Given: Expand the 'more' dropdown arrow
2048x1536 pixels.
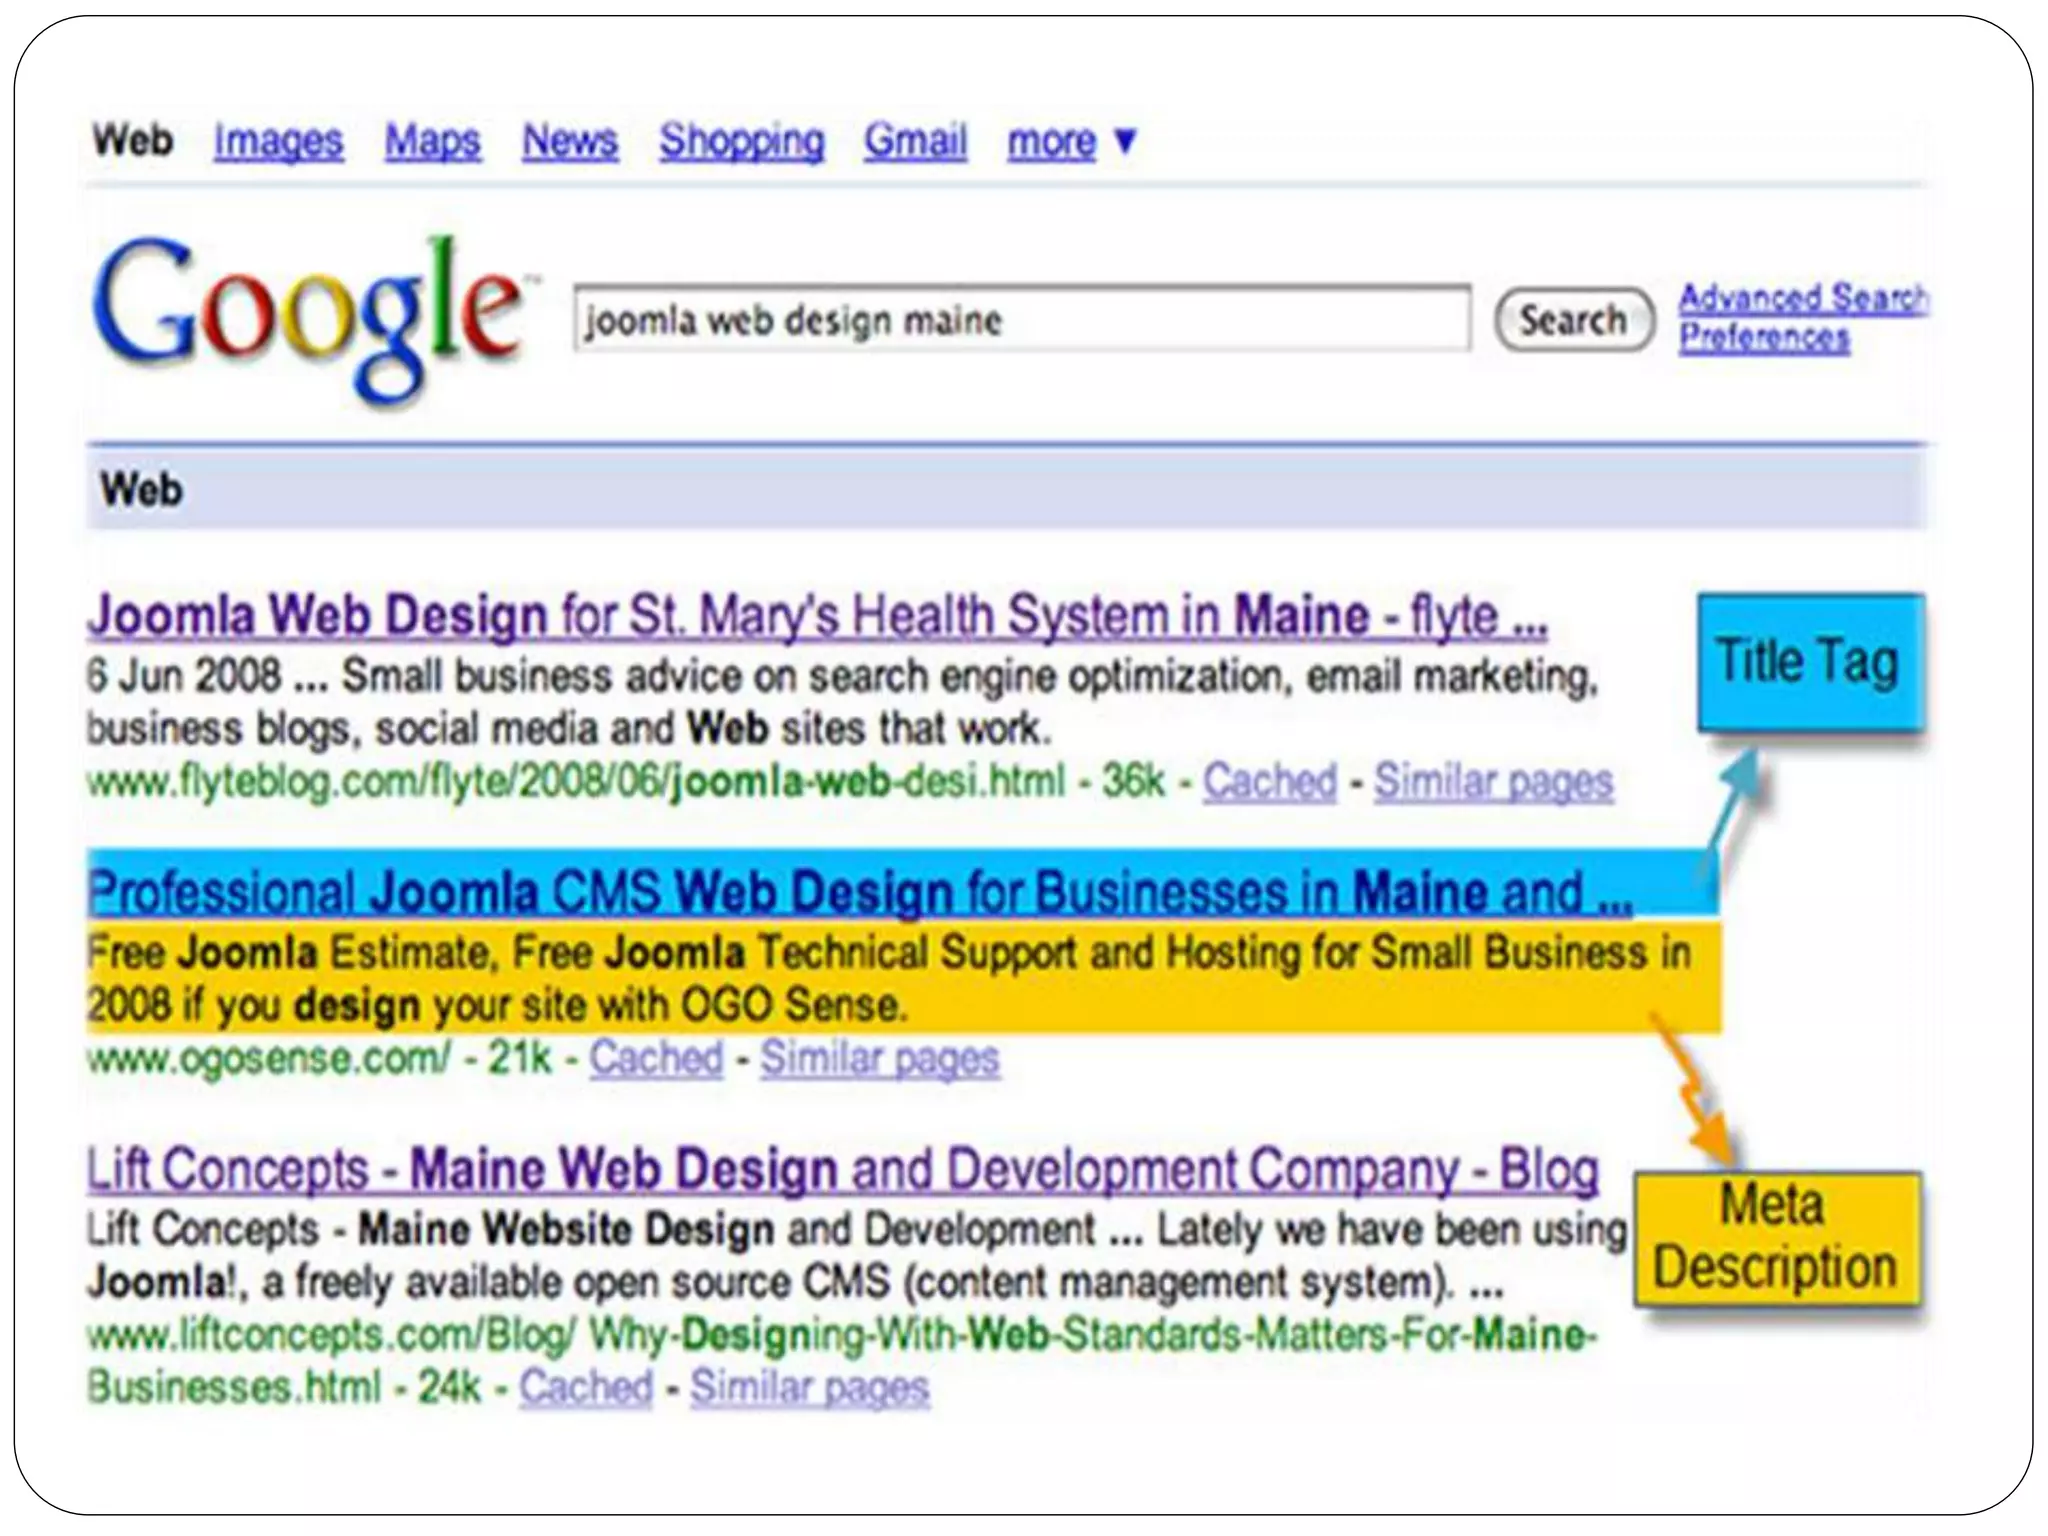Looking at the screenshot, I should pos(1125,141).
